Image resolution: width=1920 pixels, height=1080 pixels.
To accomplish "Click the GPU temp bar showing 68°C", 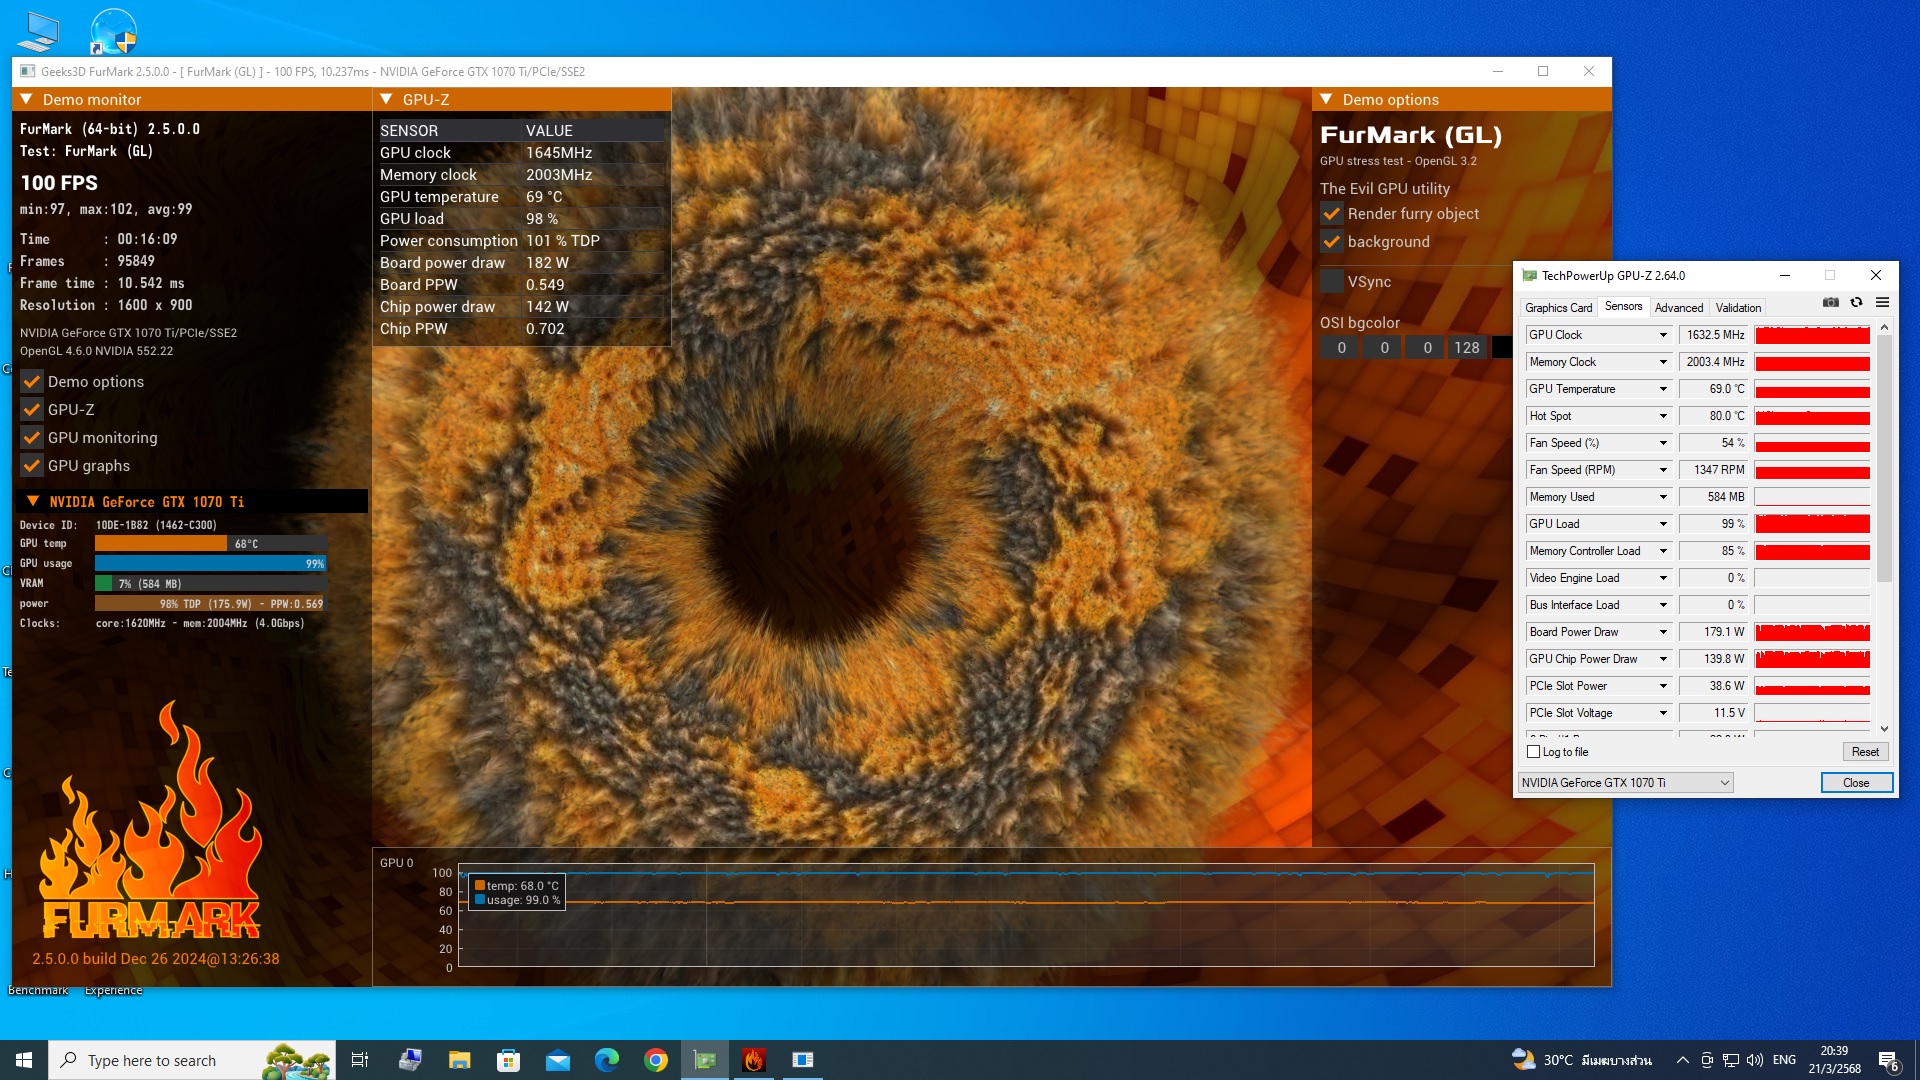I will (x=211, y=544).
